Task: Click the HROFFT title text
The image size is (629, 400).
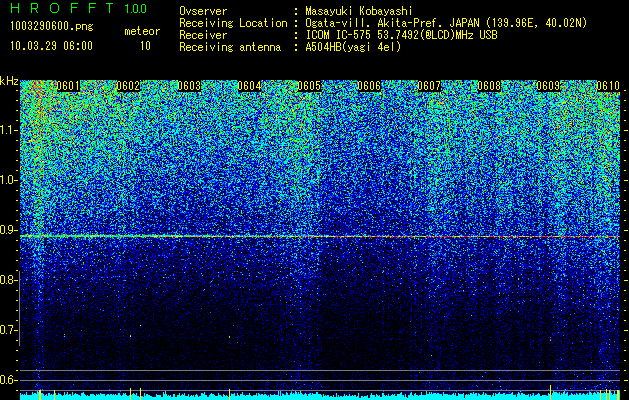Action: point(62,8)
